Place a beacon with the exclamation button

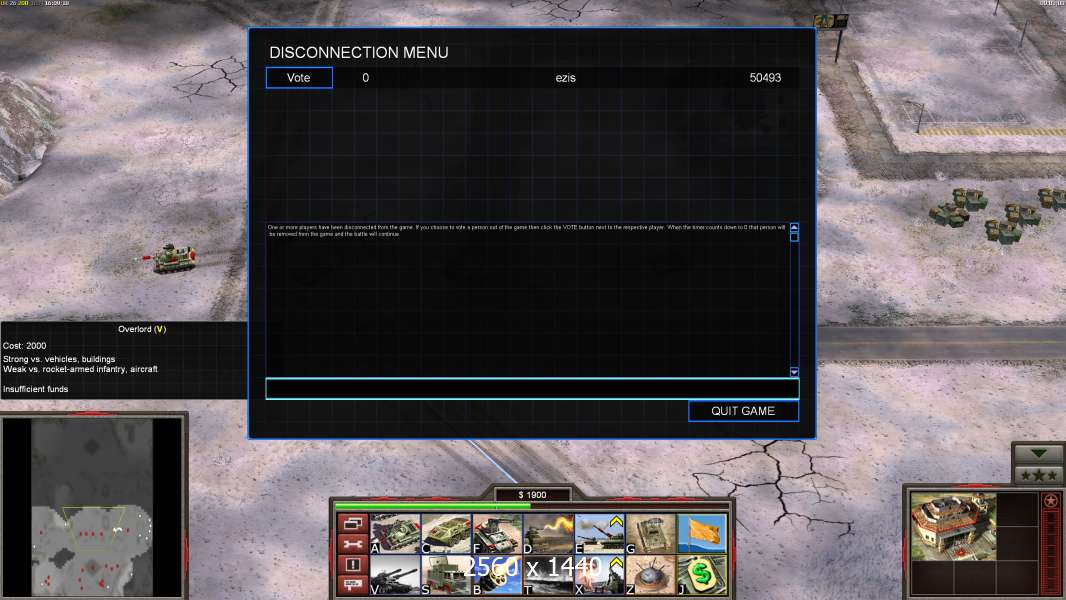tap(352, 564)
